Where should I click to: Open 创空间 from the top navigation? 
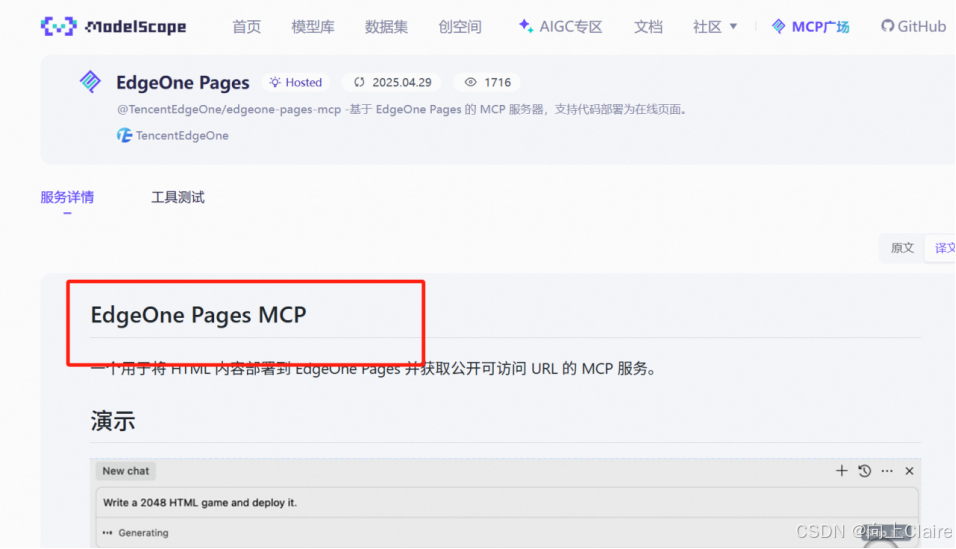point(460,27)
